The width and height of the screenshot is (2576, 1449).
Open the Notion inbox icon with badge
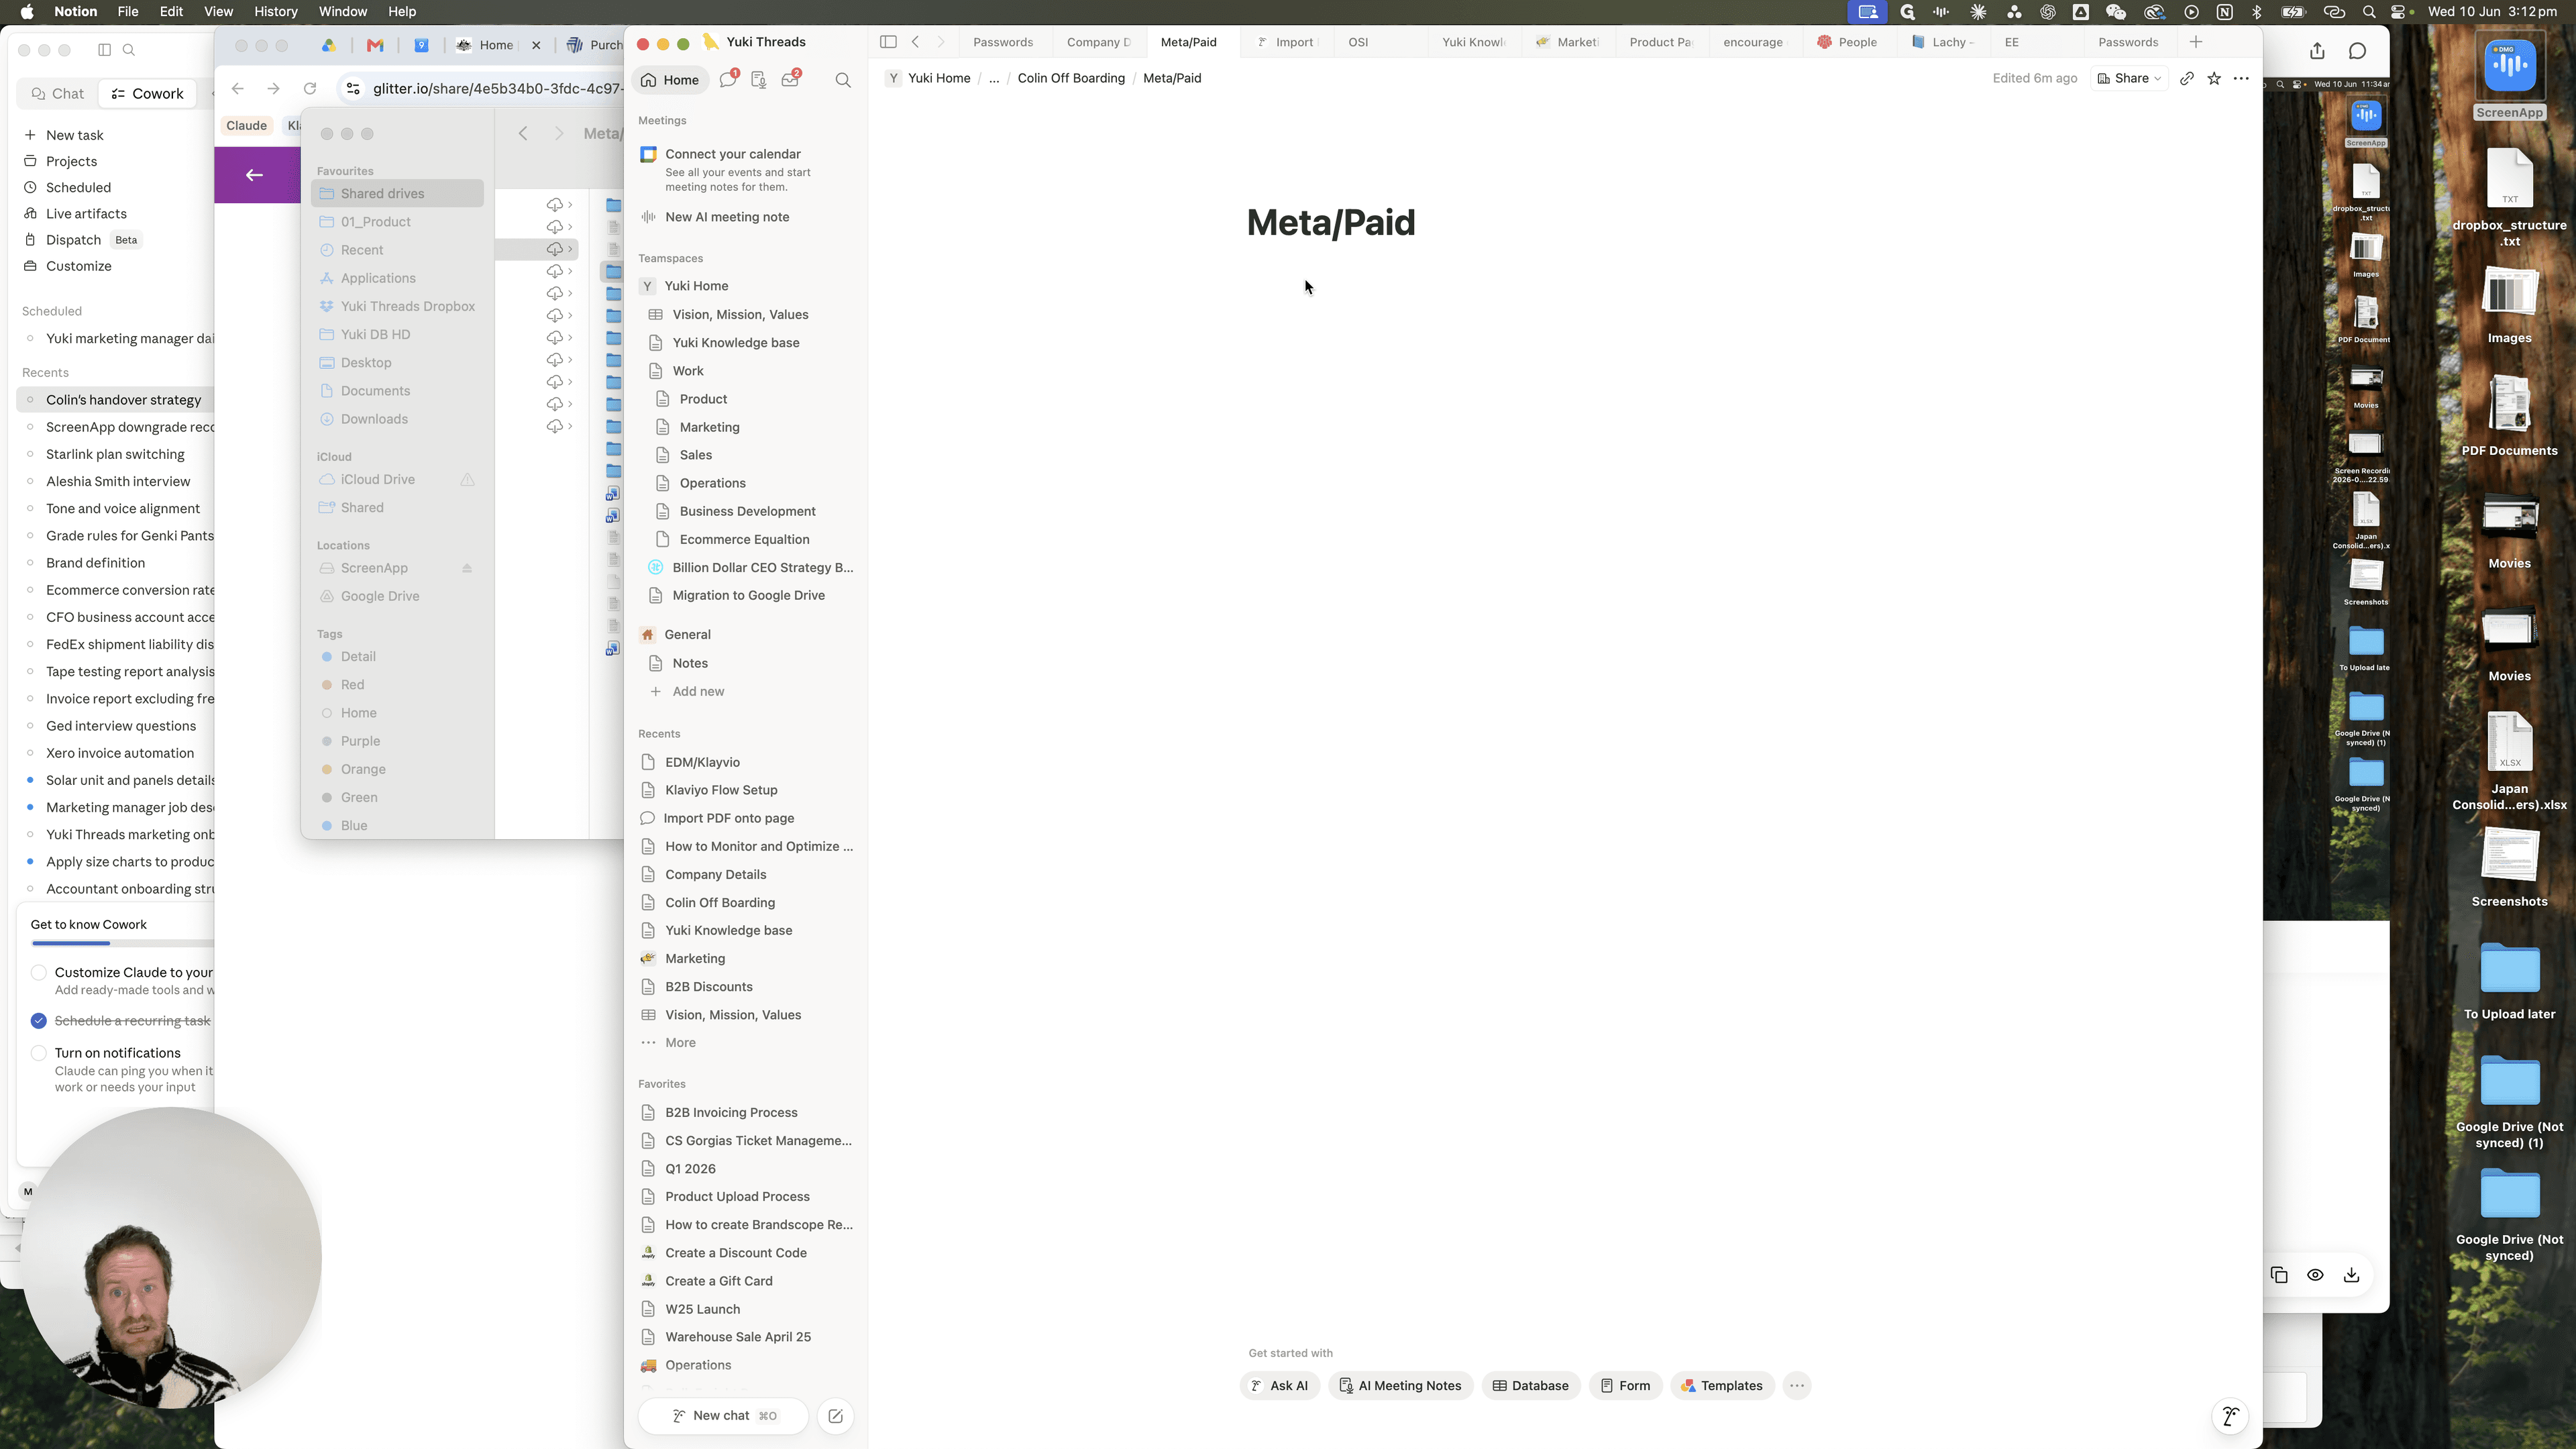coord(791,79)
